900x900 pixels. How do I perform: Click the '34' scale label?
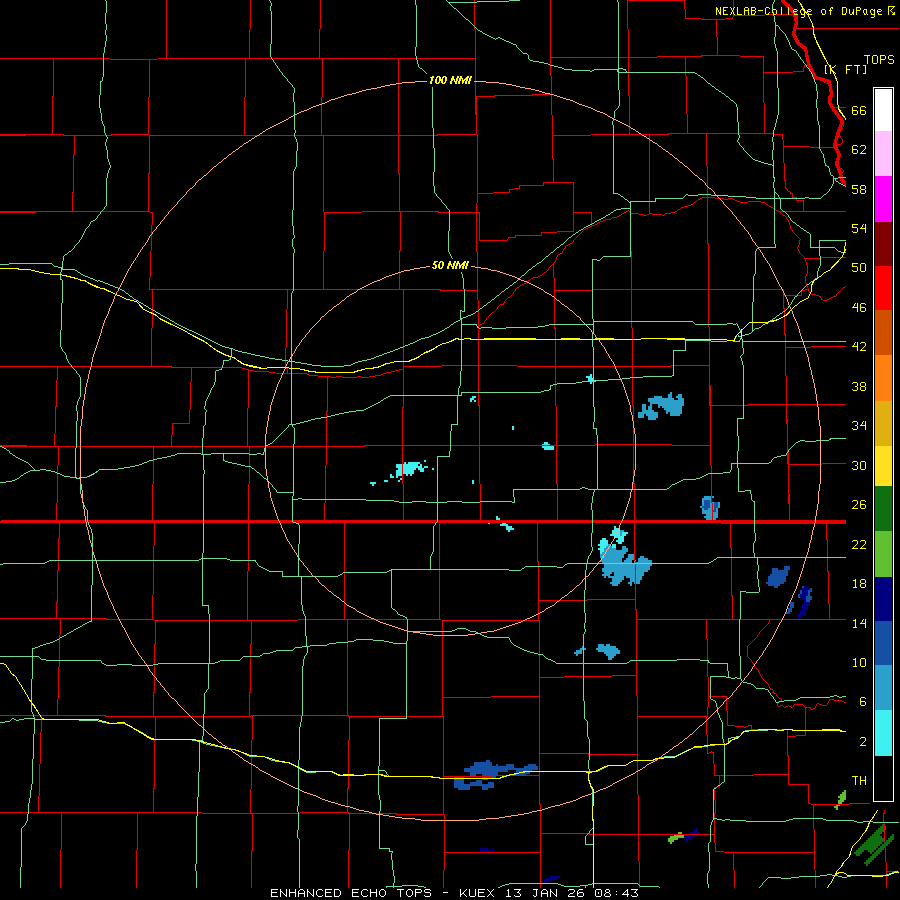[x=859, y=425]
